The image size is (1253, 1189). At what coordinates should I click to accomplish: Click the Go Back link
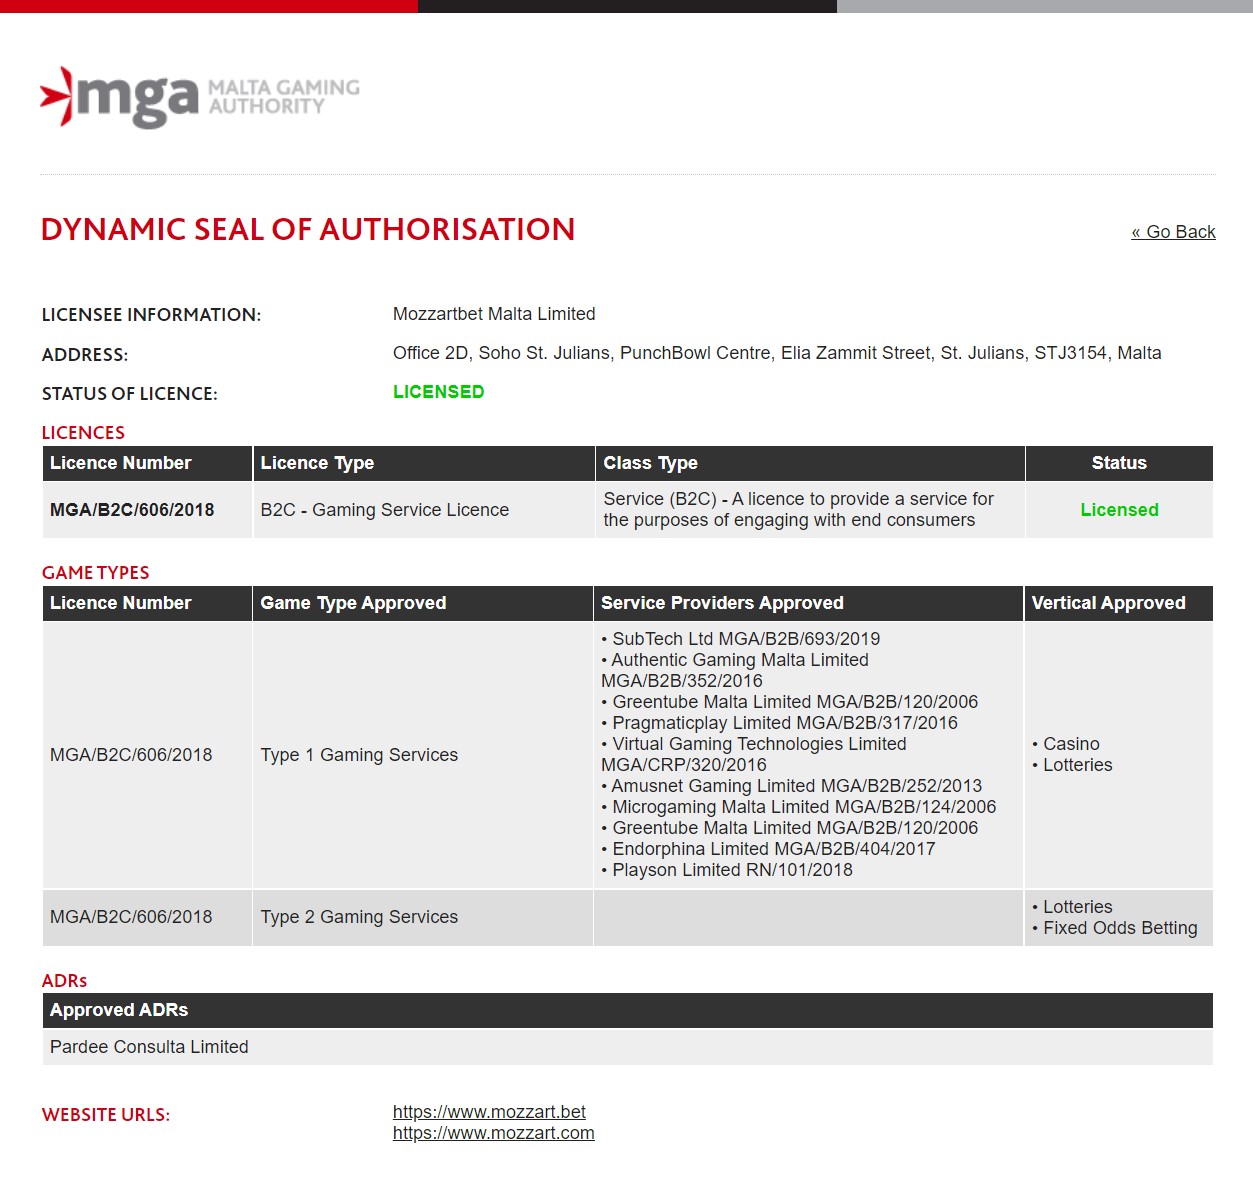(1173, 232)
